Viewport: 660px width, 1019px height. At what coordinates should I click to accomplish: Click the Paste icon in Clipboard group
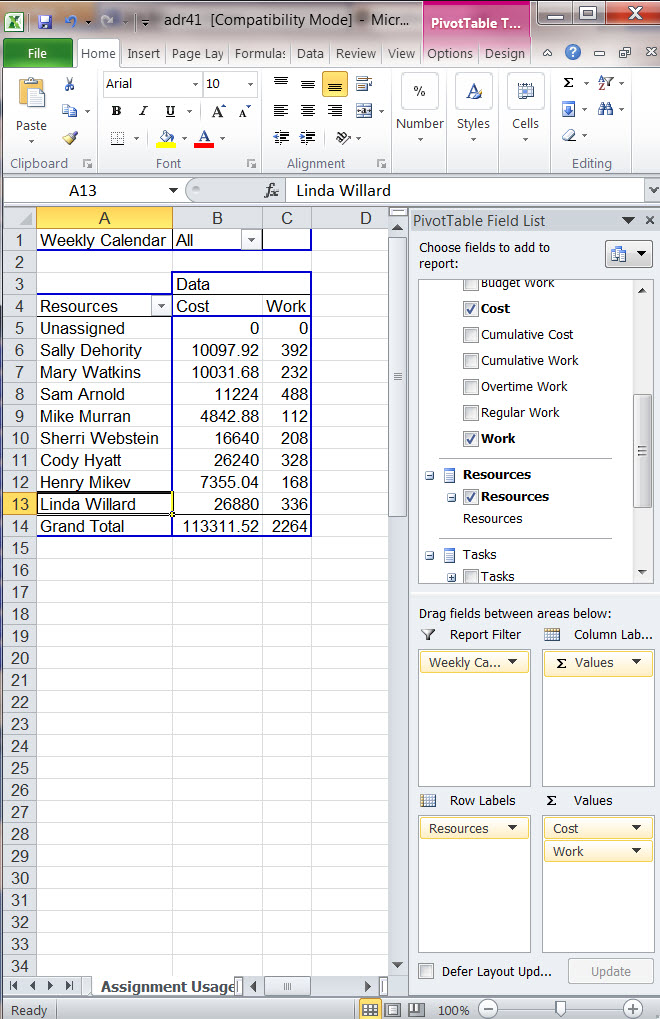pyautogui.click(x=31, y=95)
